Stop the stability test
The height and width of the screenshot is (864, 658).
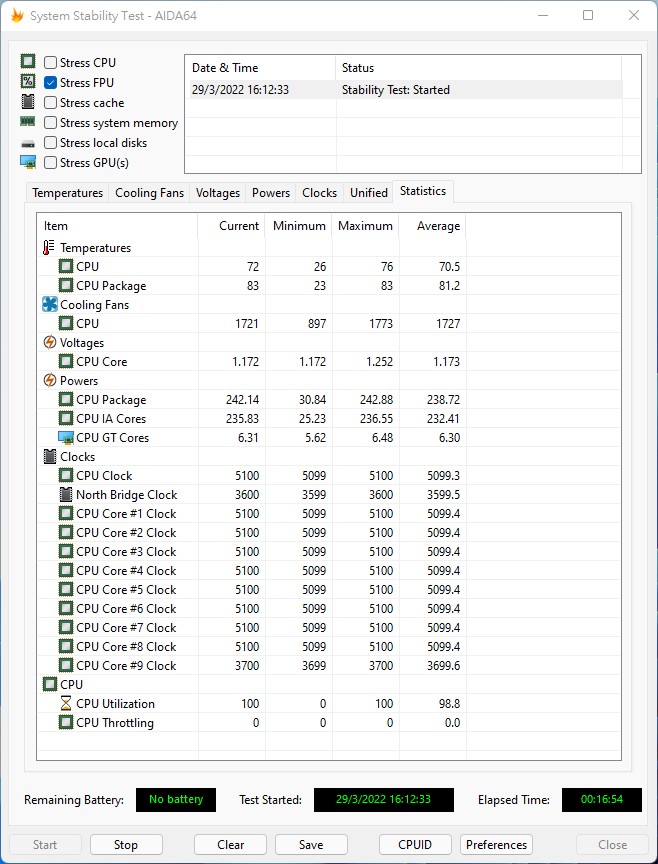click(x=126, y=845)
